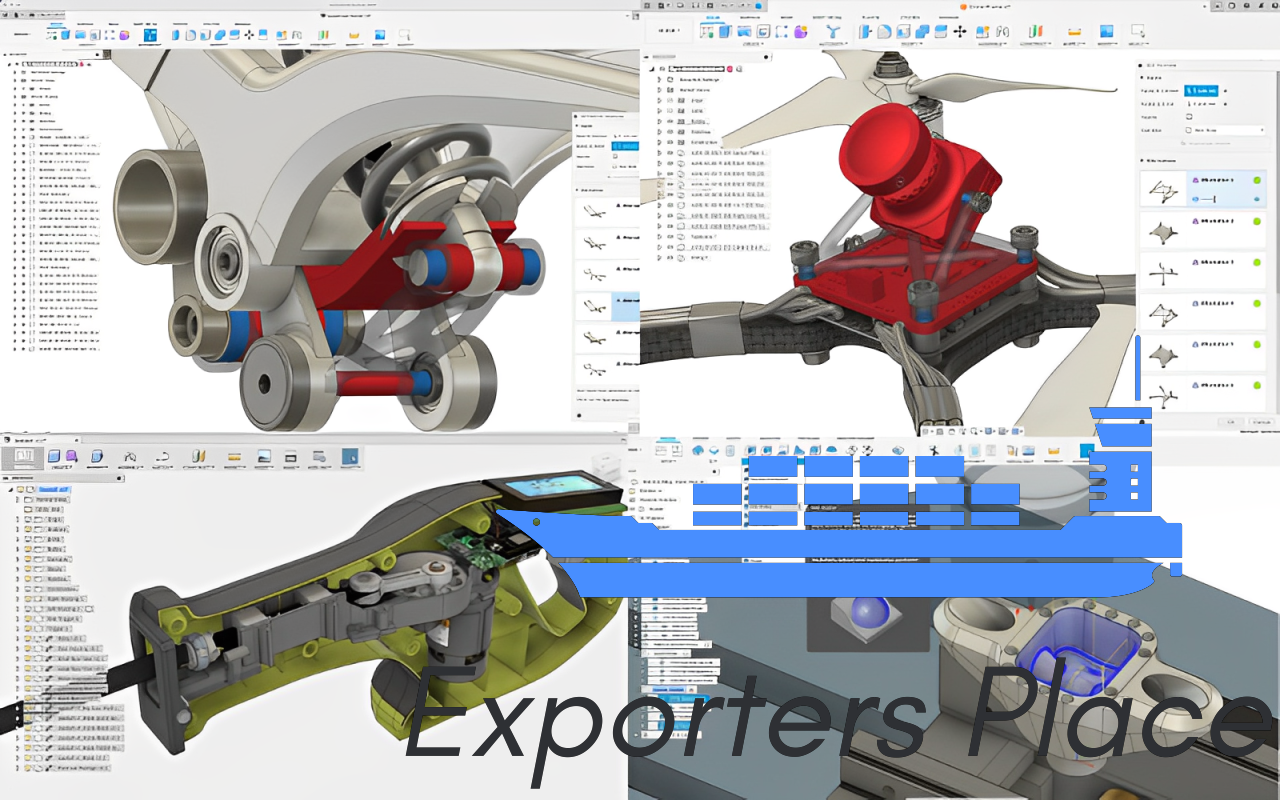The height and width of the screenshot is (800, 1280).
Task: Choose the Move/Copy cross-arrows icon in drone window
Action: pyautogui.click(x=959, y=32)
